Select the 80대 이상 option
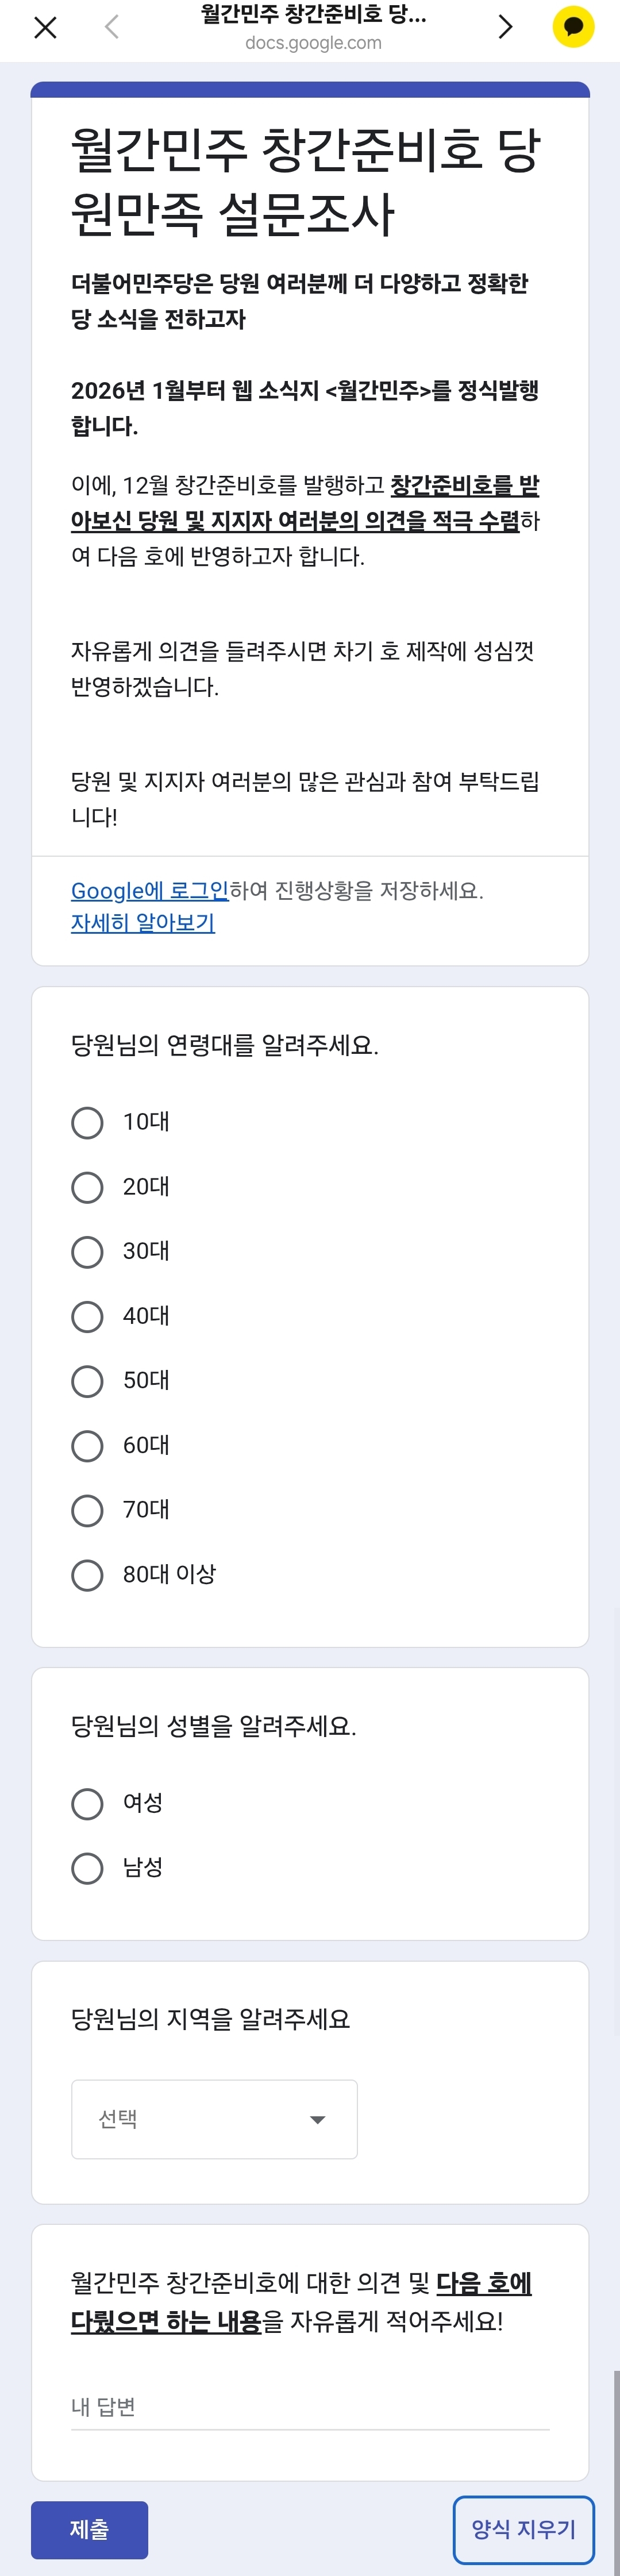Screen dimensions: 620x2576 [x=87, y=1575]
